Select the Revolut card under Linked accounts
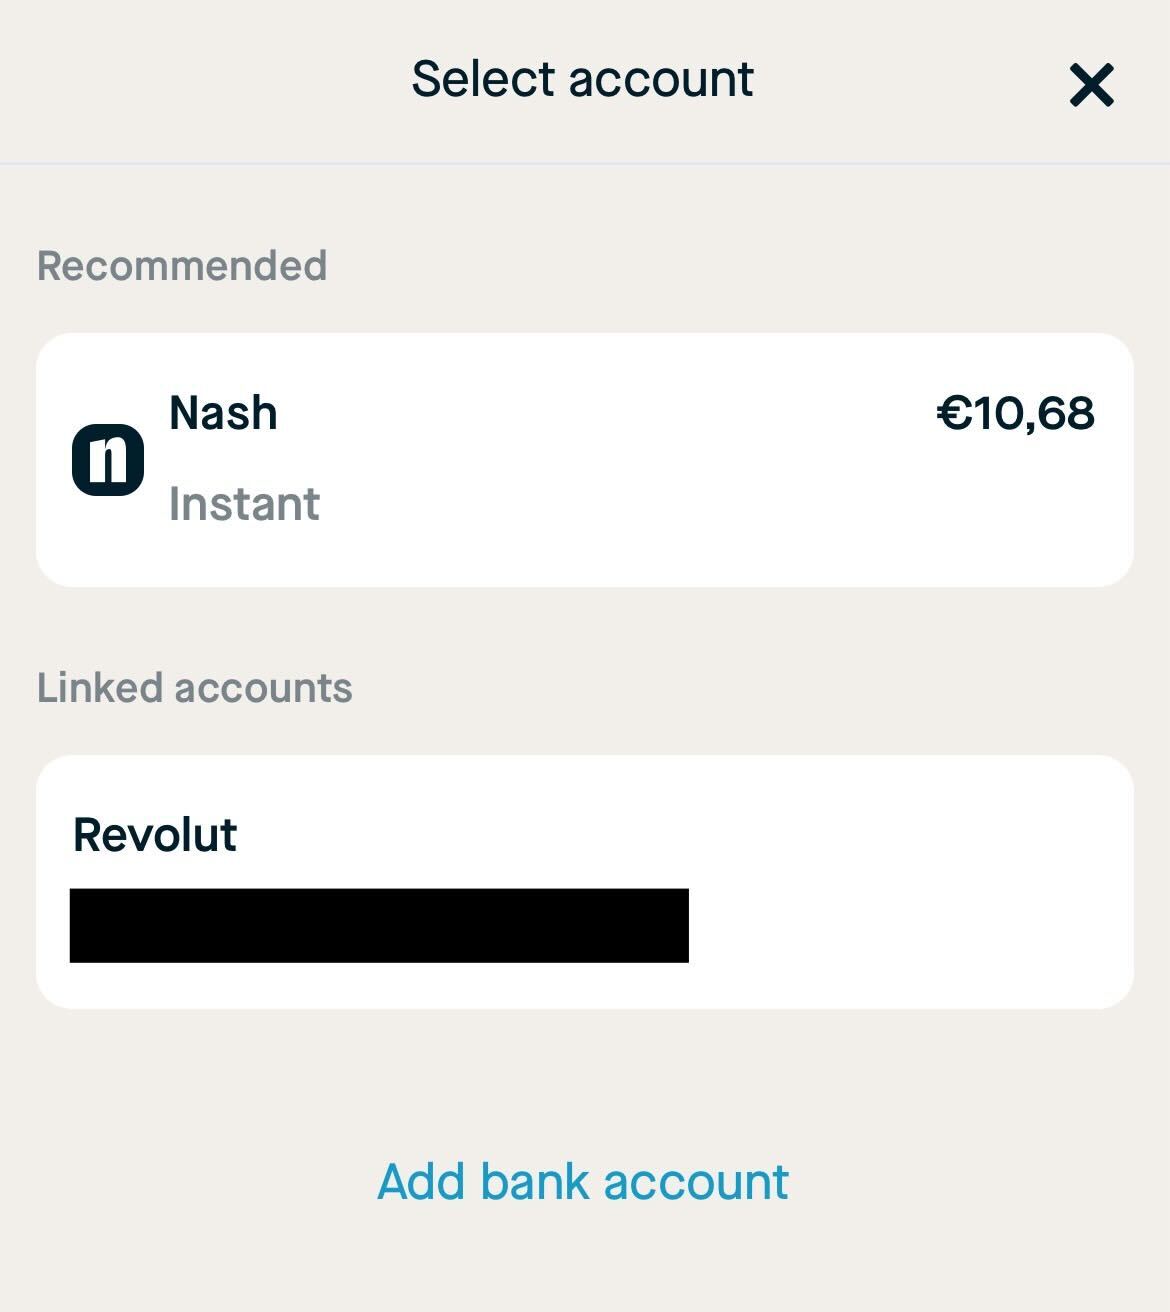The image size is (1170, 1312). [x=585, y=882]
